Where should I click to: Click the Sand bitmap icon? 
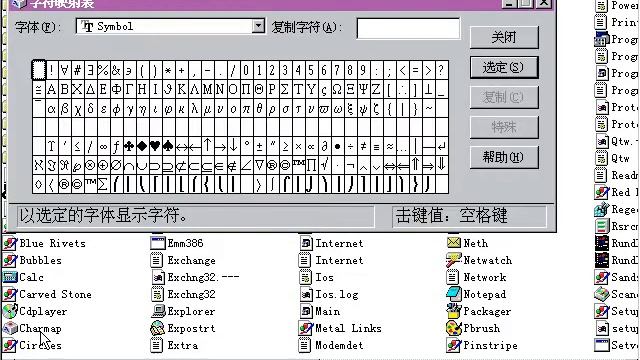602,277
